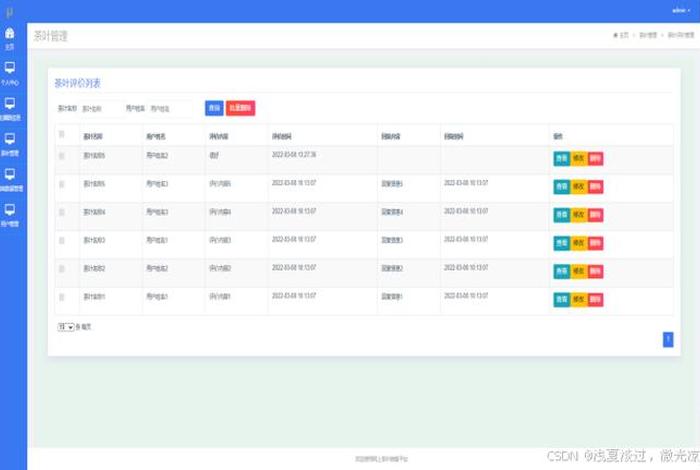Click the 评价内容 column header
Viewport: 700px width, 470px height.
pyautogui.click(x=219, y=137)
